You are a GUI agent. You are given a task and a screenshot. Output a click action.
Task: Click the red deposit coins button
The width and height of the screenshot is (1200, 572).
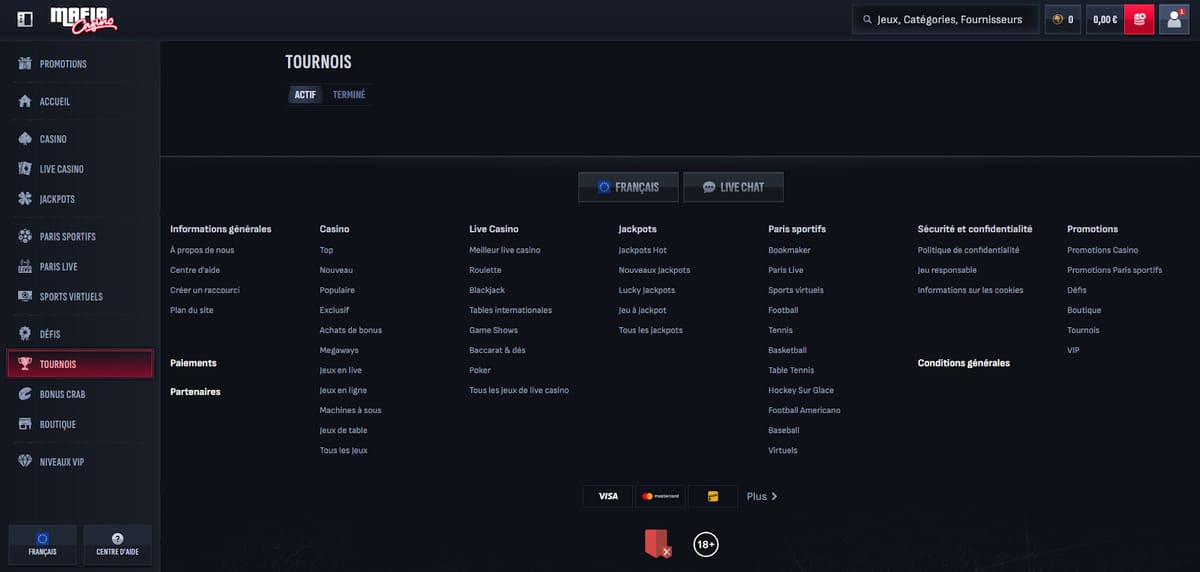click(1139, 19)
